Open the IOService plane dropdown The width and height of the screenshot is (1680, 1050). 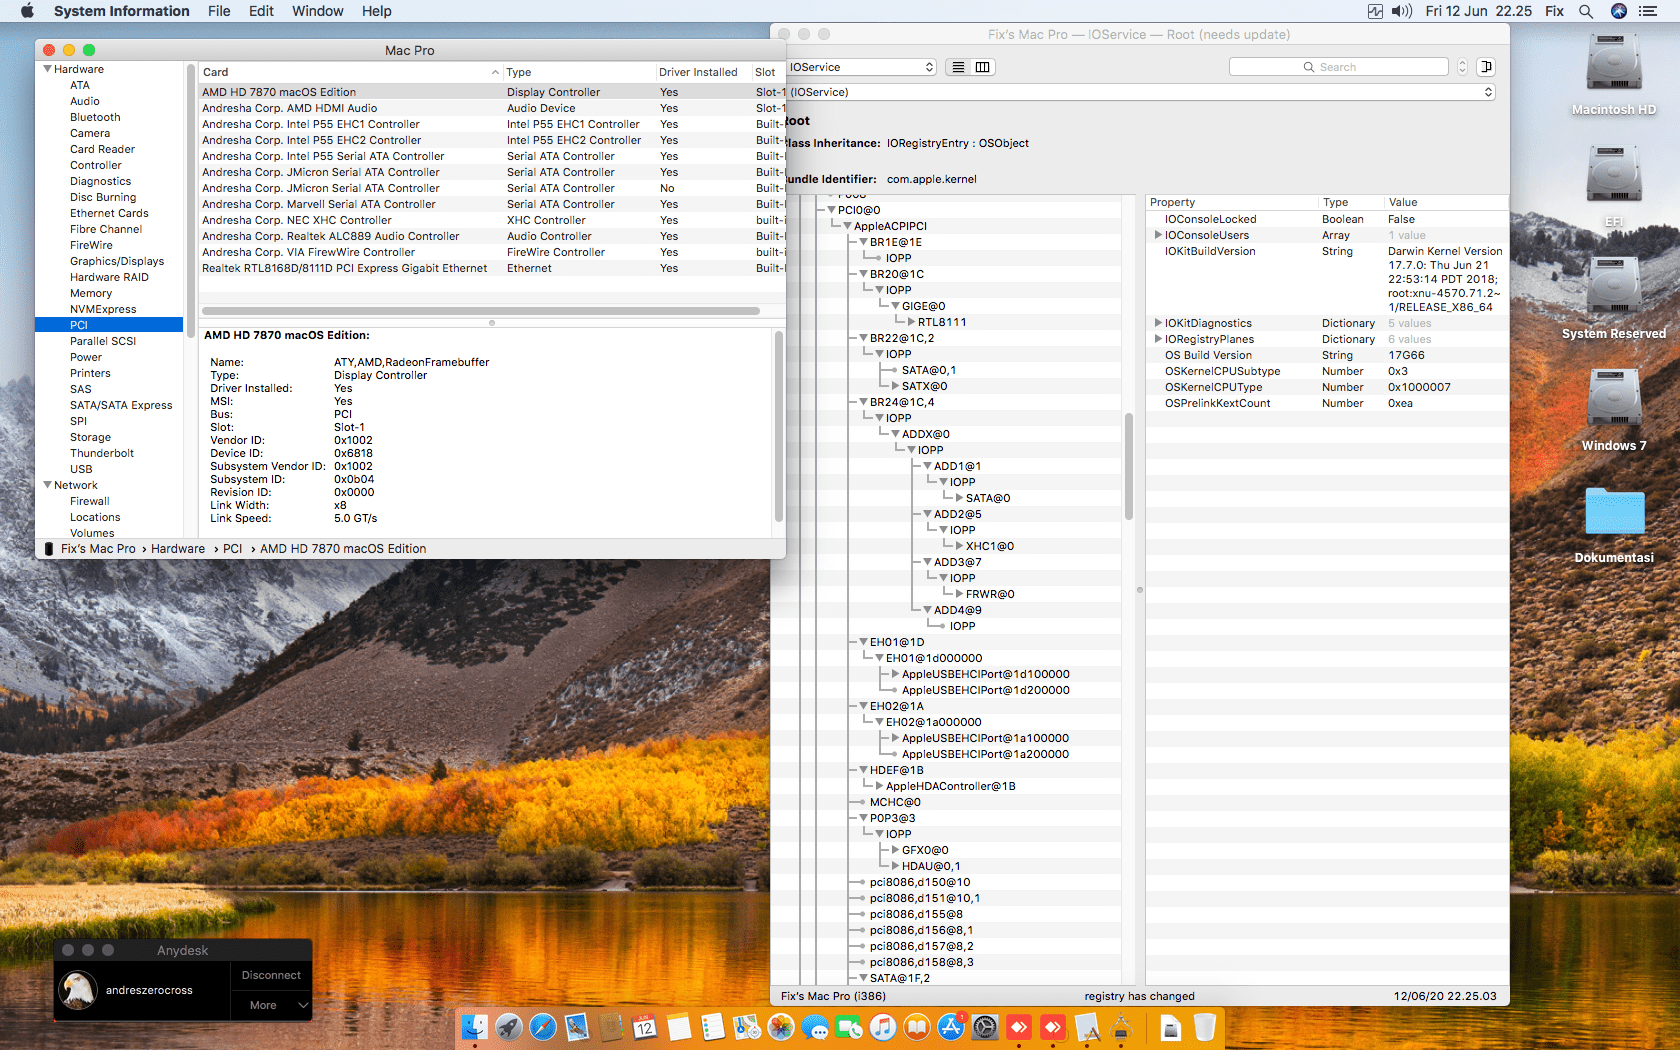pos(862,67)
